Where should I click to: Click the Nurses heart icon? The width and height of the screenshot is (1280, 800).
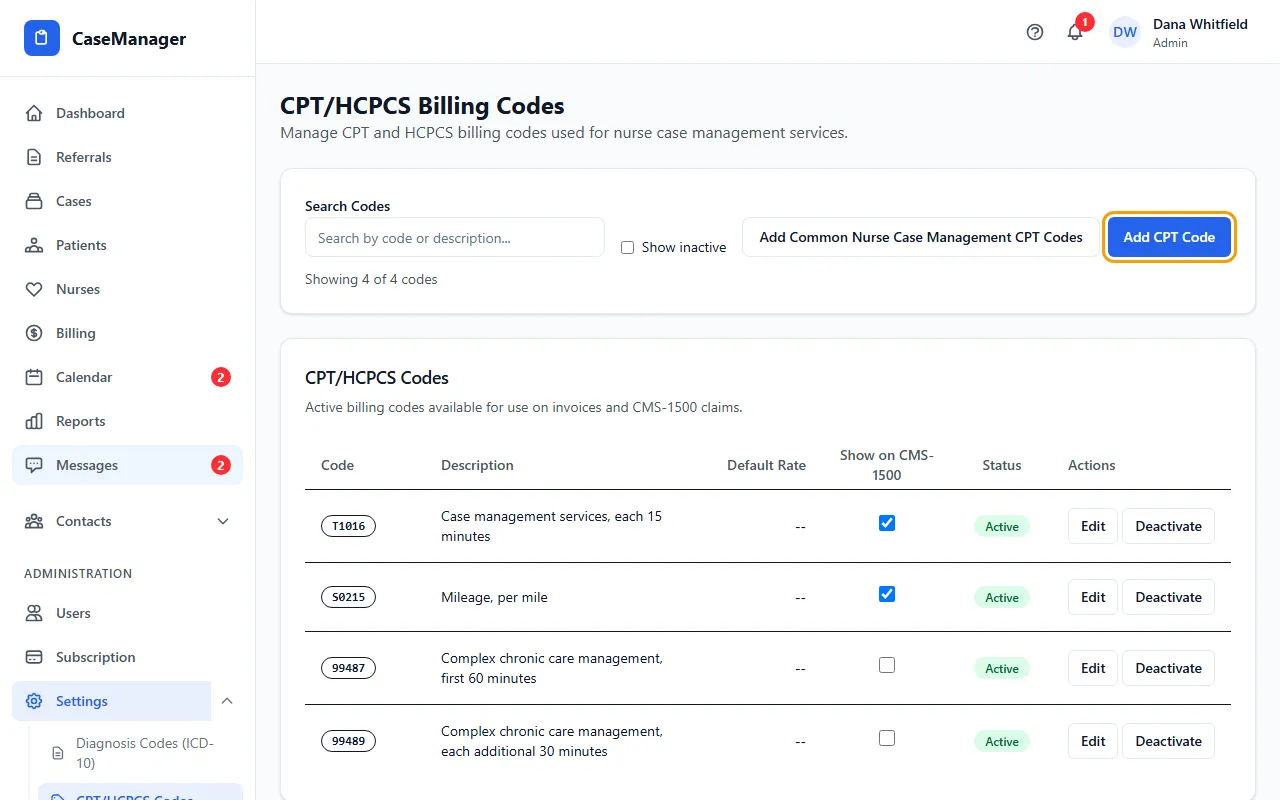34,289
